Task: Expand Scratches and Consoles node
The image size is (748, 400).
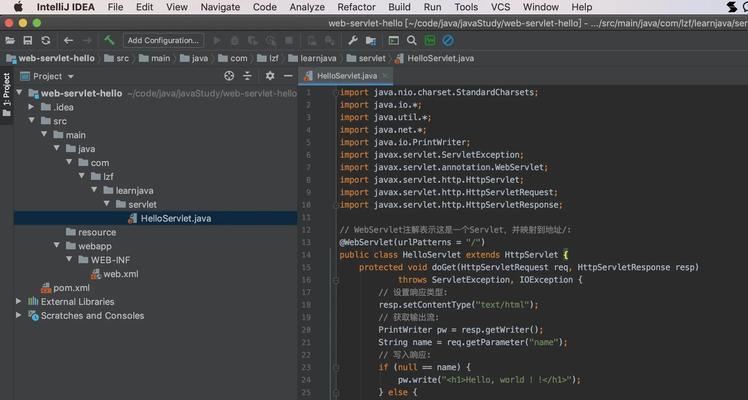Action: 19,315
